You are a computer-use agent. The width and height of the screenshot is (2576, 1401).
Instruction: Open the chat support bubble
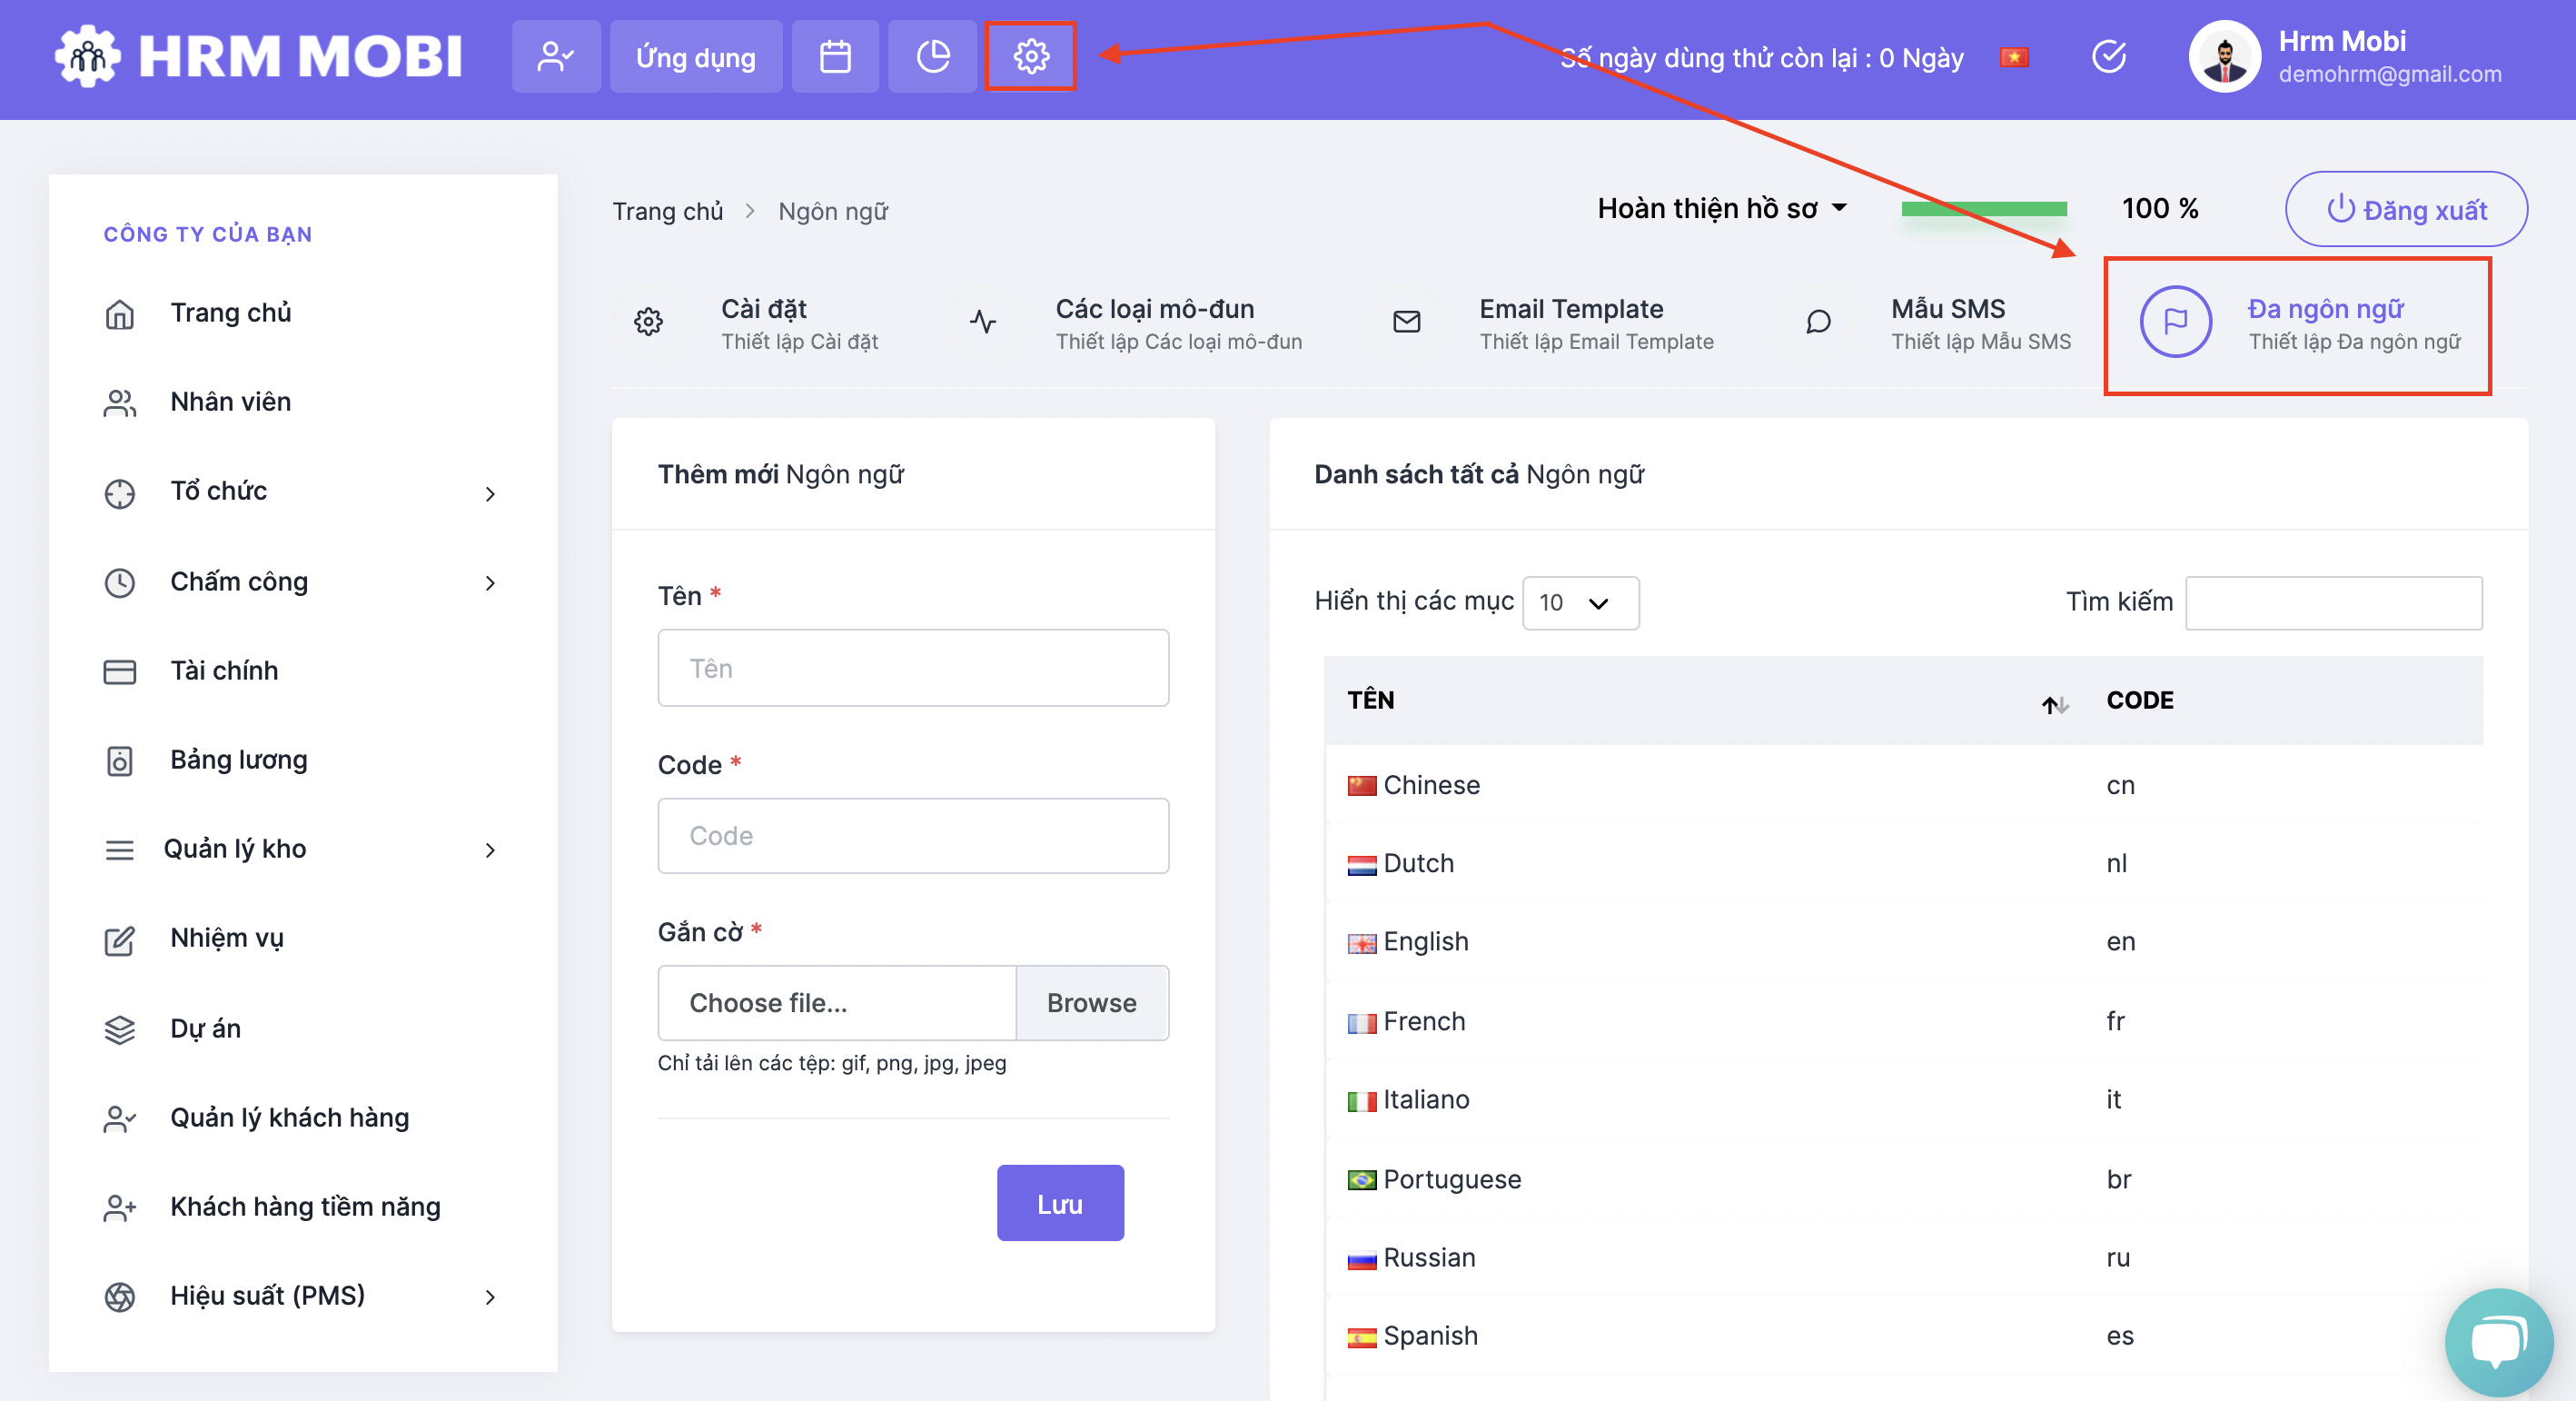(2498, 1341)
